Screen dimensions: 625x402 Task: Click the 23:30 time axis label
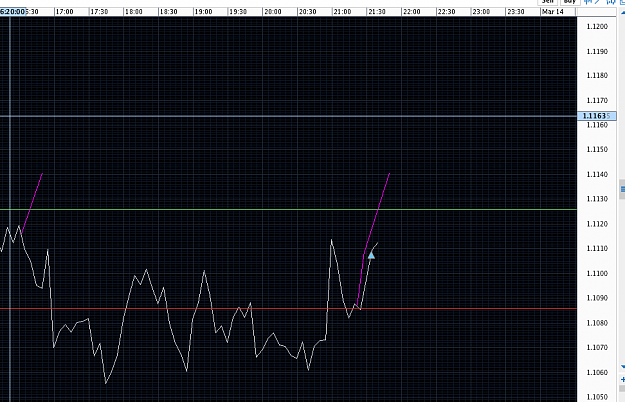click(516, 12)
